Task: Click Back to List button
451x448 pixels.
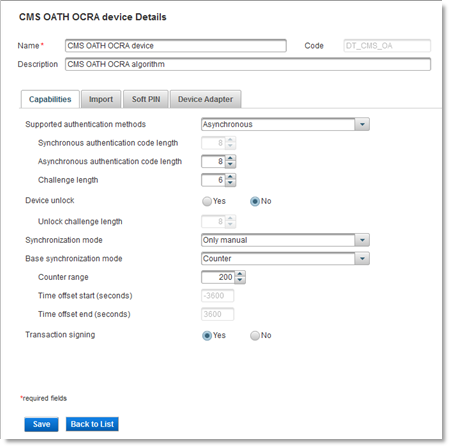Action: coord(92,424)
